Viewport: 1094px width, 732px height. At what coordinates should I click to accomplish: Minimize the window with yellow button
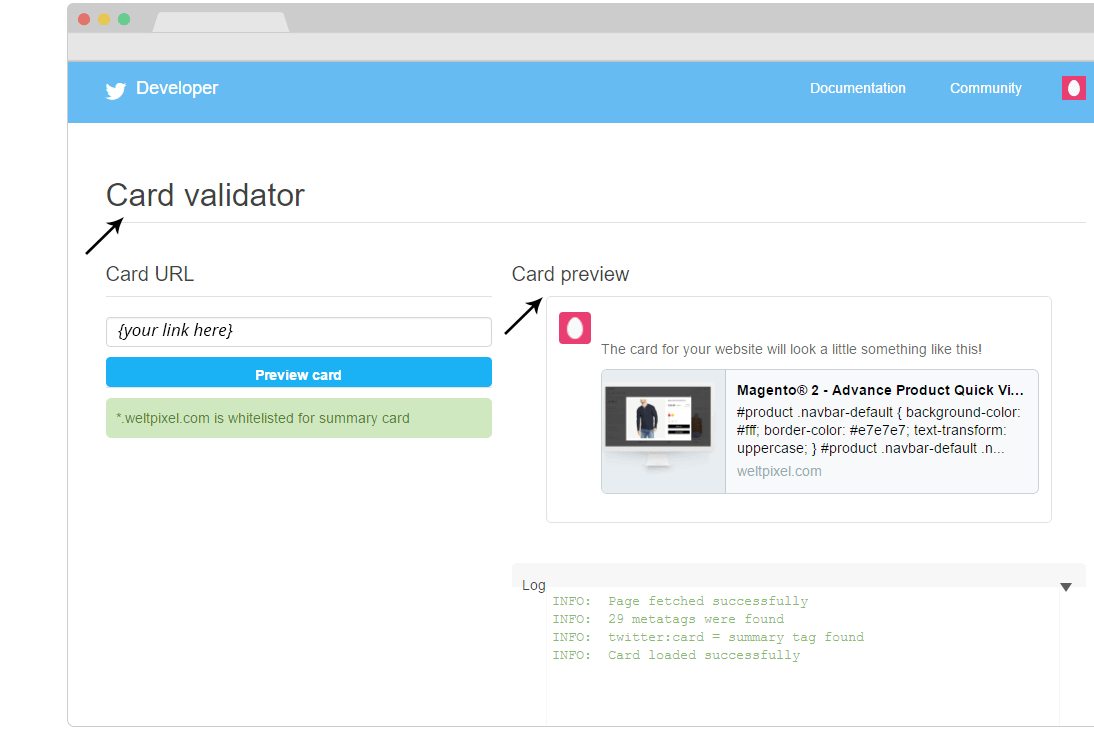pyautogui.click(x=104, y=19)
